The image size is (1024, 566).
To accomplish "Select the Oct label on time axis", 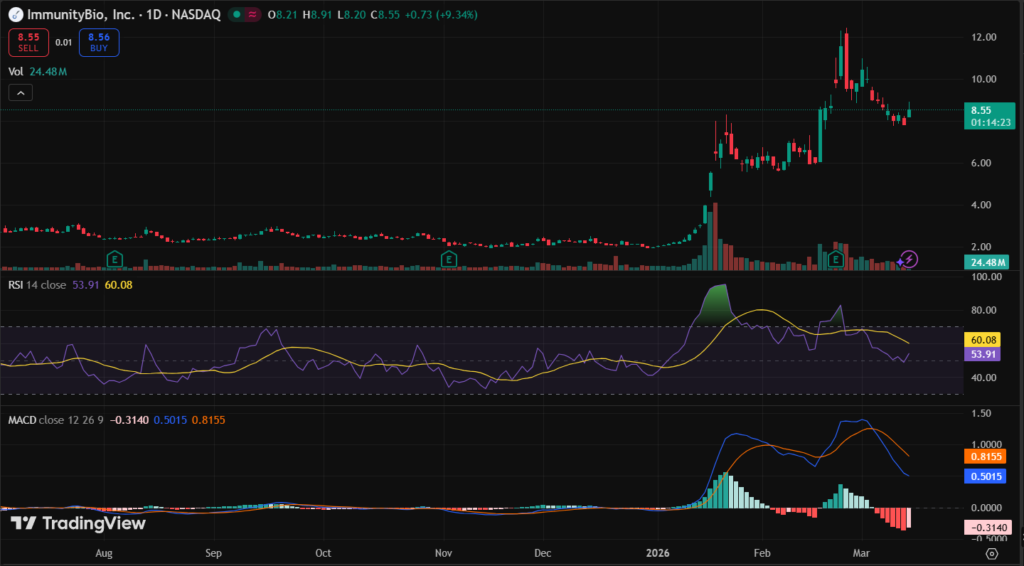I will click(323, 552).
